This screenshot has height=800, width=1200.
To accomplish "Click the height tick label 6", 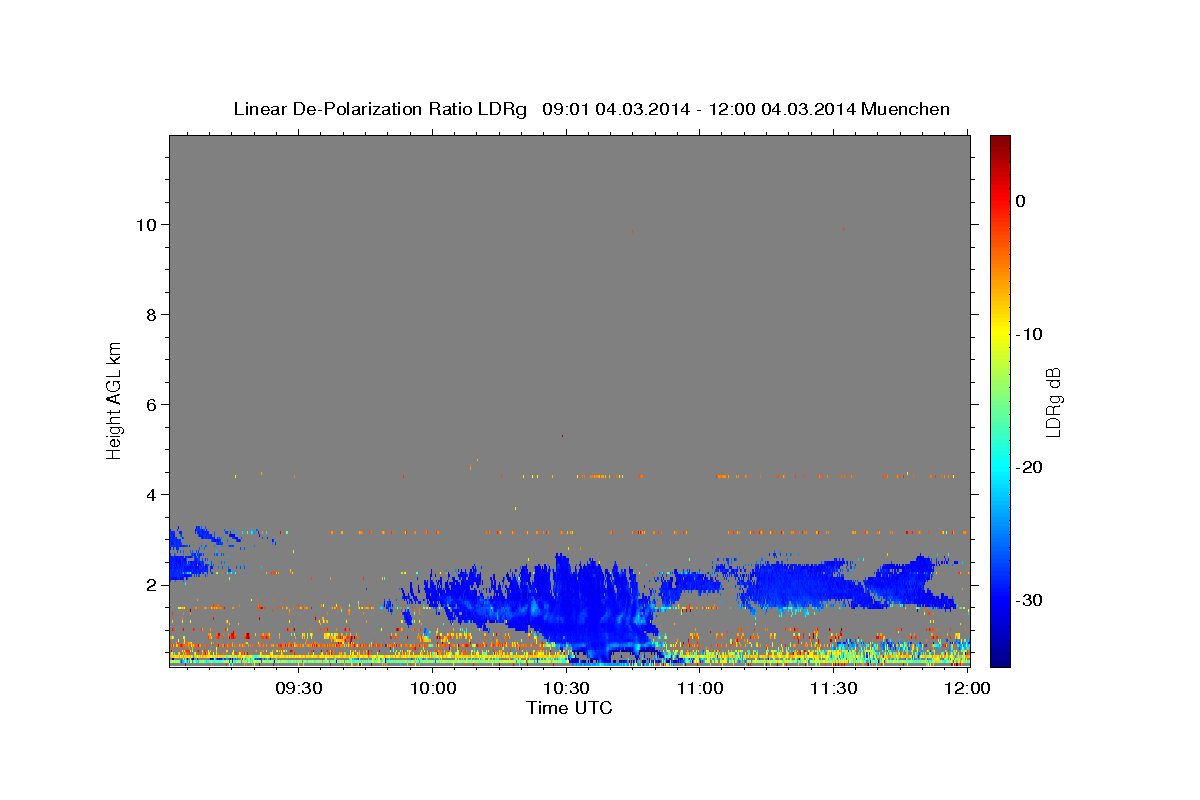I will pos(152,405).
